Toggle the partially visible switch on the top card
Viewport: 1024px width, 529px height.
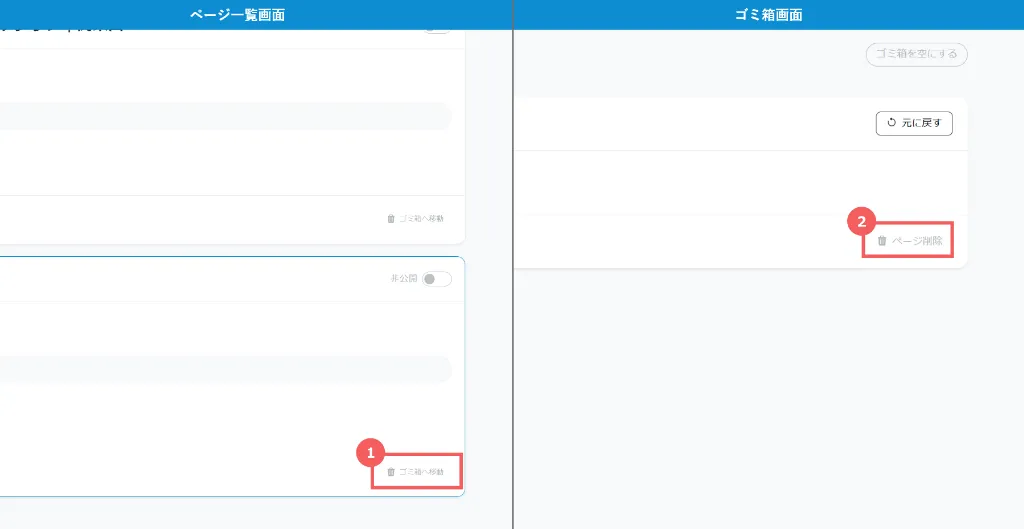point(436,31)
